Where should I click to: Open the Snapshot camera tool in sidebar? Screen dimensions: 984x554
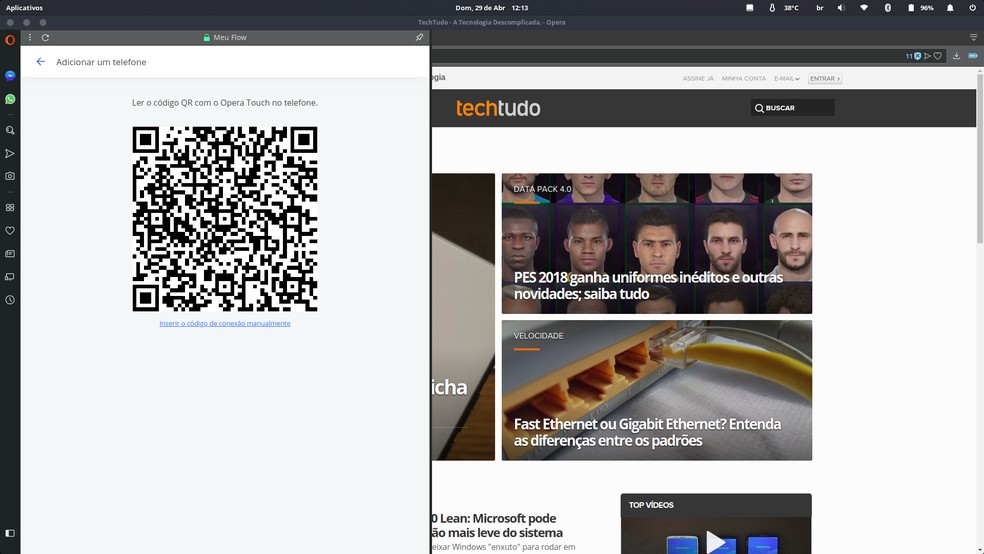(10, 176)
